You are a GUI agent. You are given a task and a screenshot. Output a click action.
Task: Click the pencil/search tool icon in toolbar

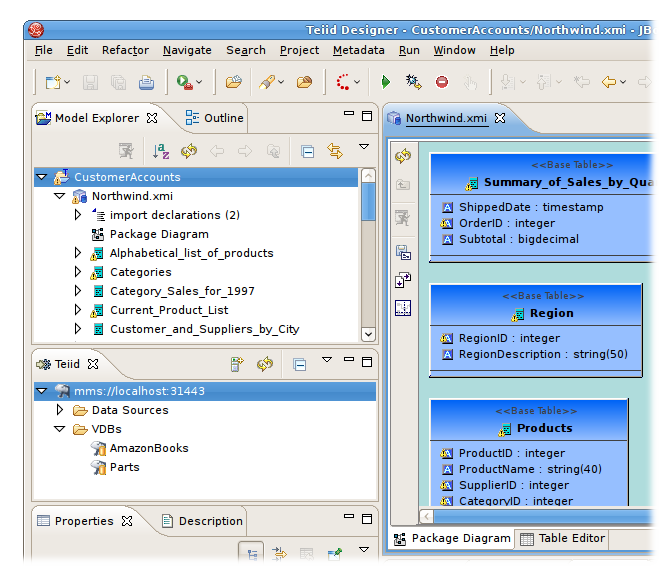click(267, 82)
